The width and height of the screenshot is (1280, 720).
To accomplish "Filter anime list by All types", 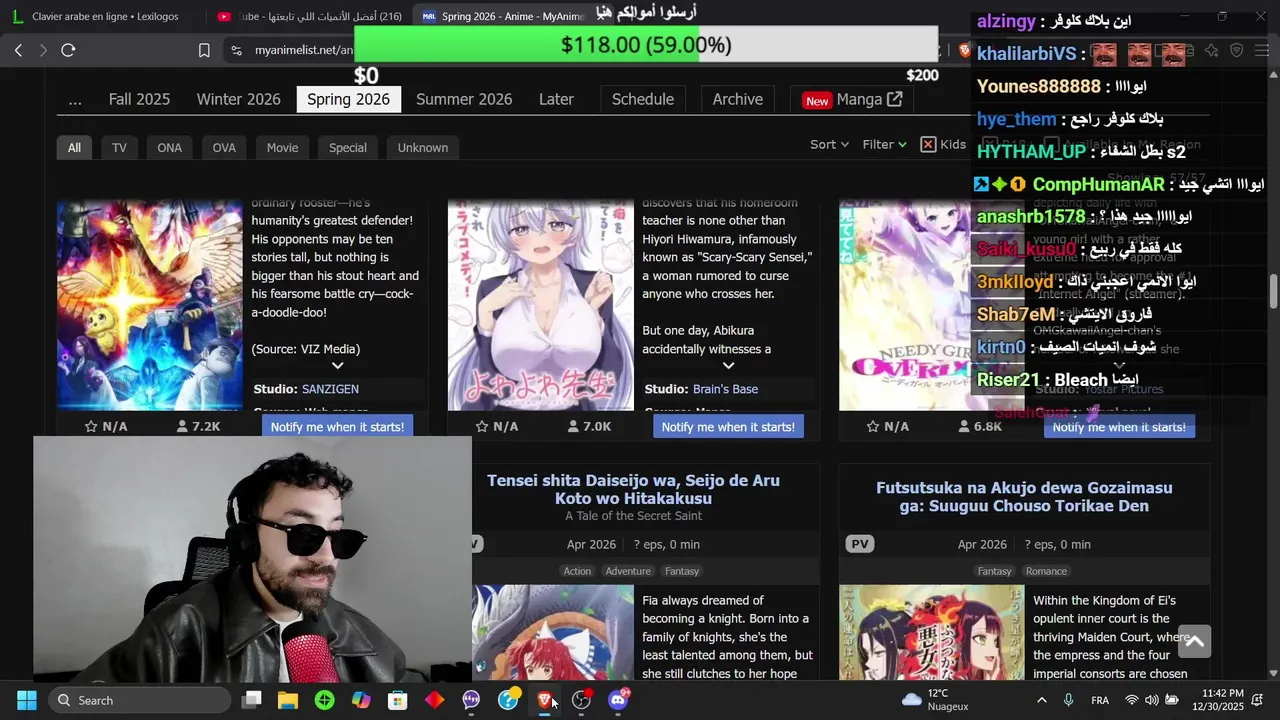I will 74,147.
